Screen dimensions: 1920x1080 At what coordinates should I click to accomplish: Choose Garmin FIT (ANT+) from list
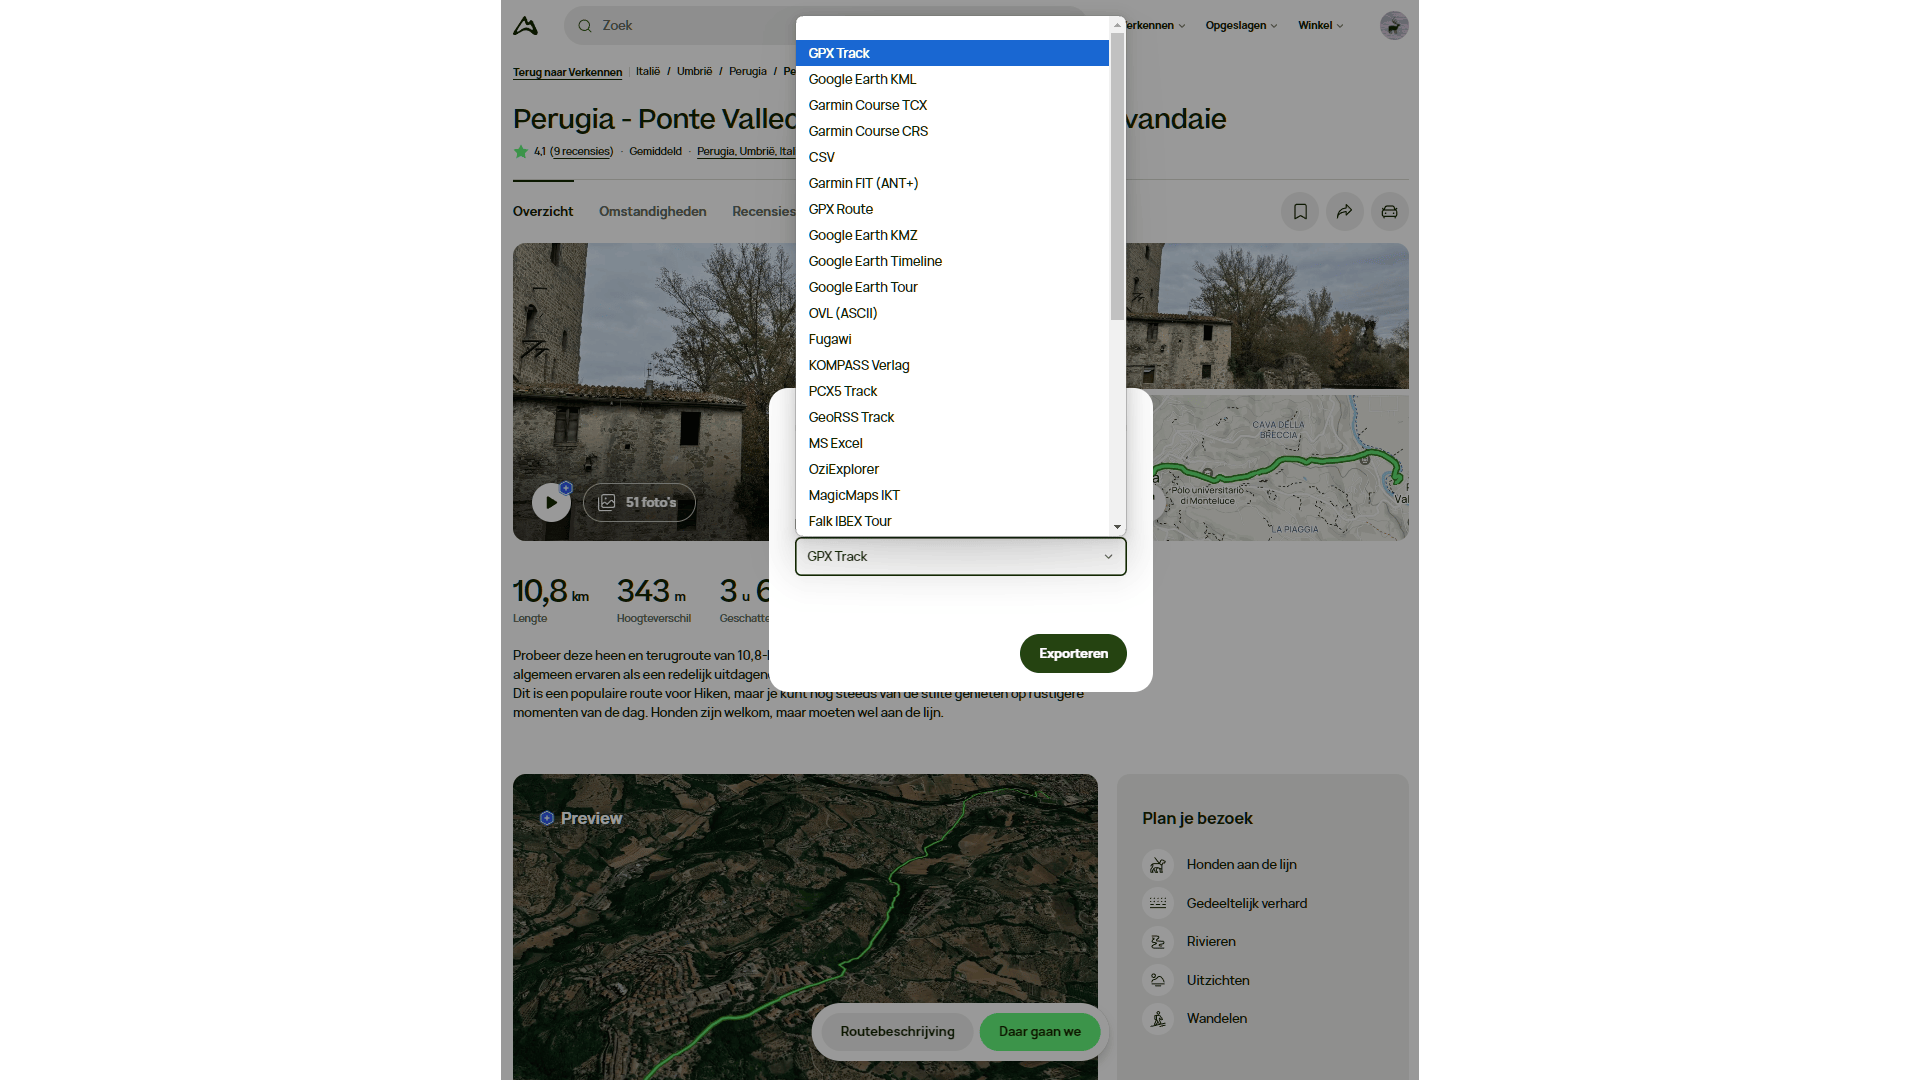tap(863, 183)
